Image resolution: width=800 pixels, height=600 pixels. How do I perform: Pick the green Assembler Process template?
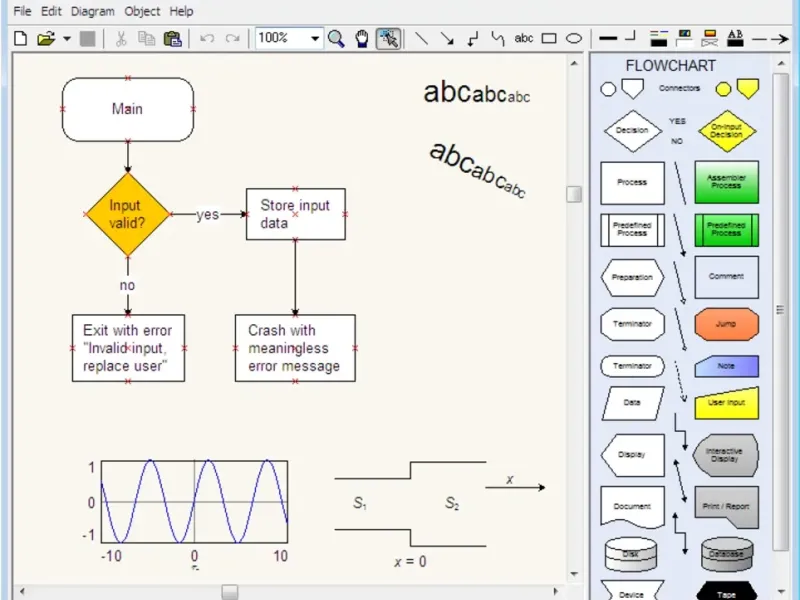[727, 182]
